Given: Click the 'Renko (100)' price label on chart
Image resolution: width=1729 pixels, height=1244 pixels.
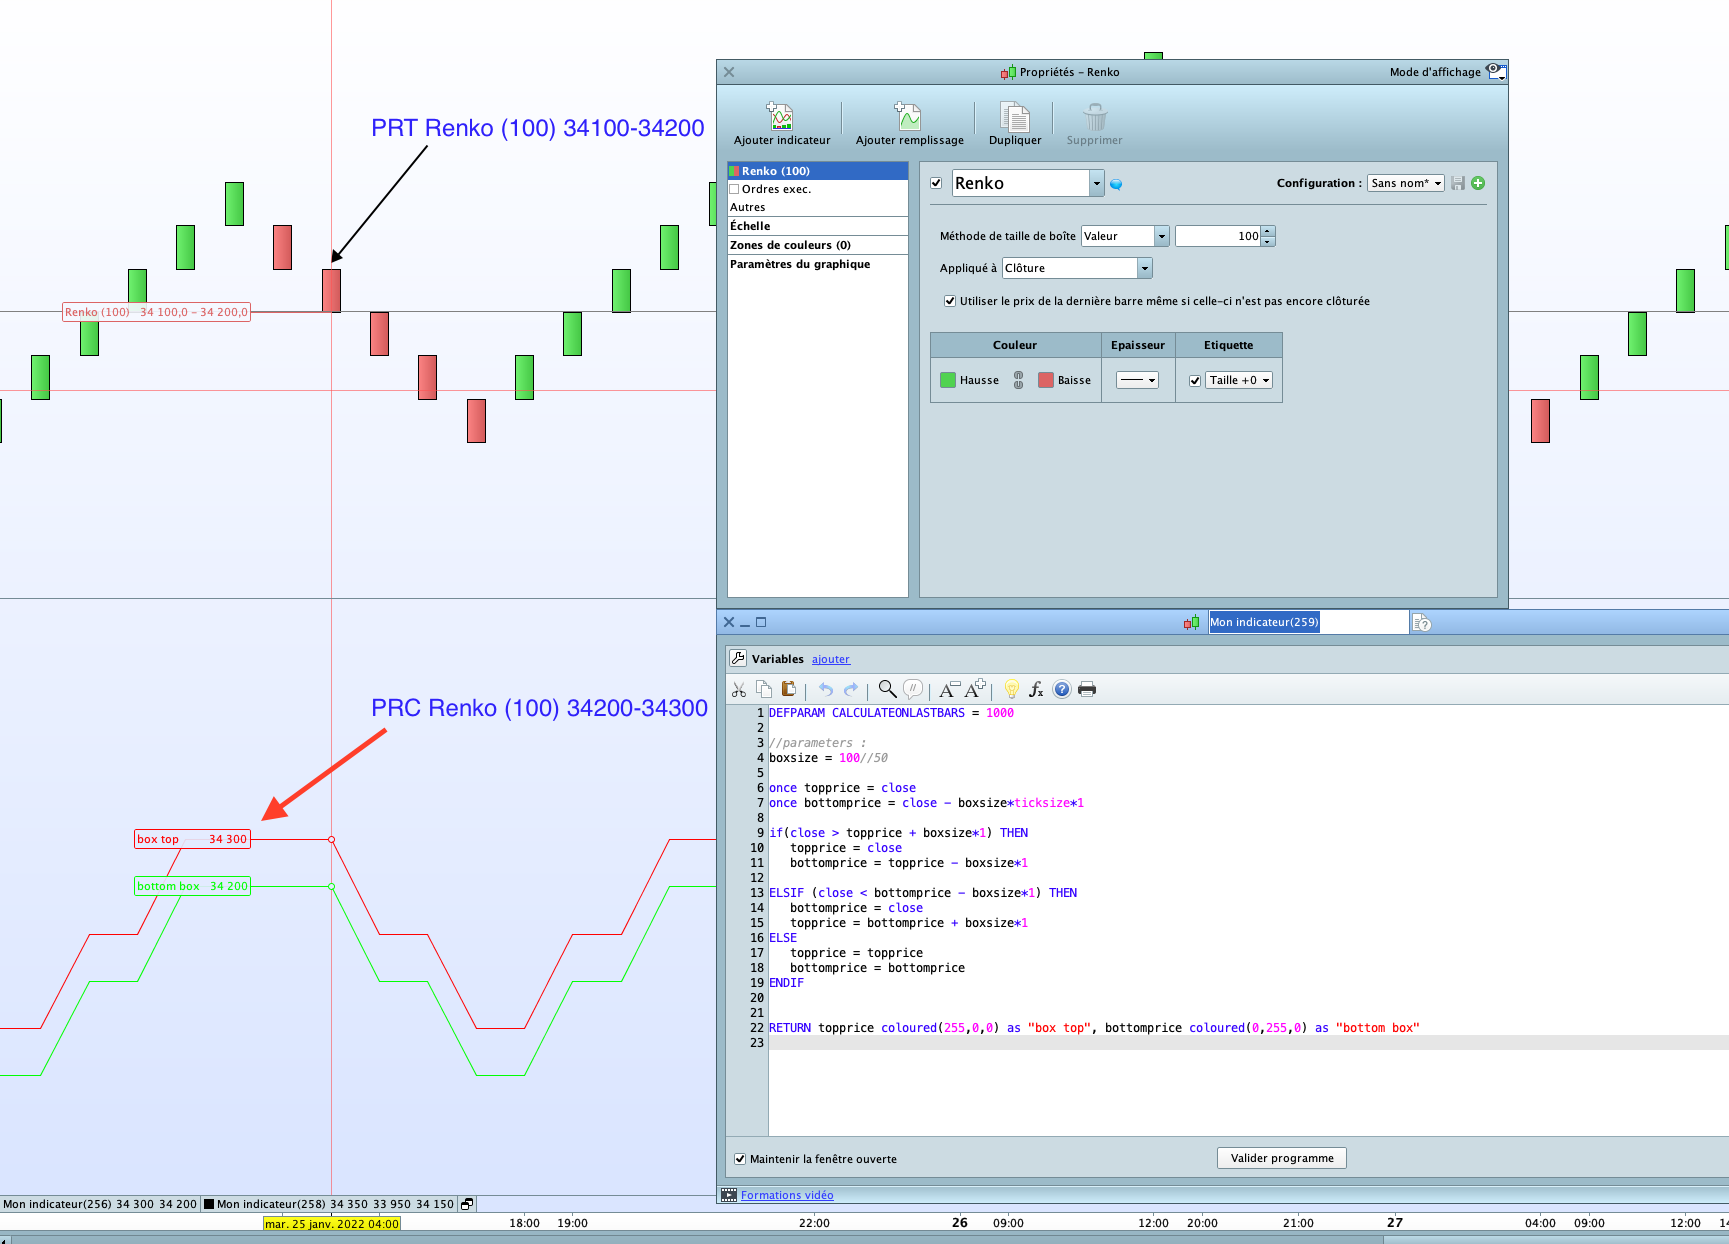Looking at the screenshot, I should (x=156, y=312).
